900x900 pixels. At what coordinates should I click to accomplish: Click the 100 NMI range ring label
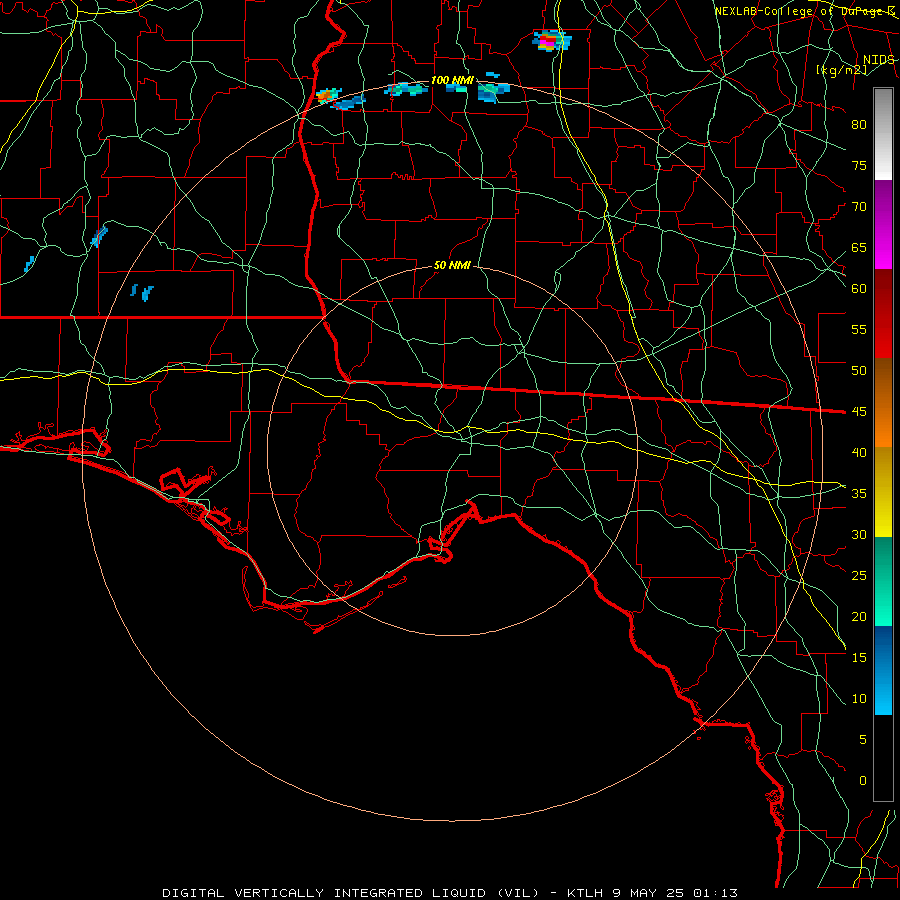(452, 80)
